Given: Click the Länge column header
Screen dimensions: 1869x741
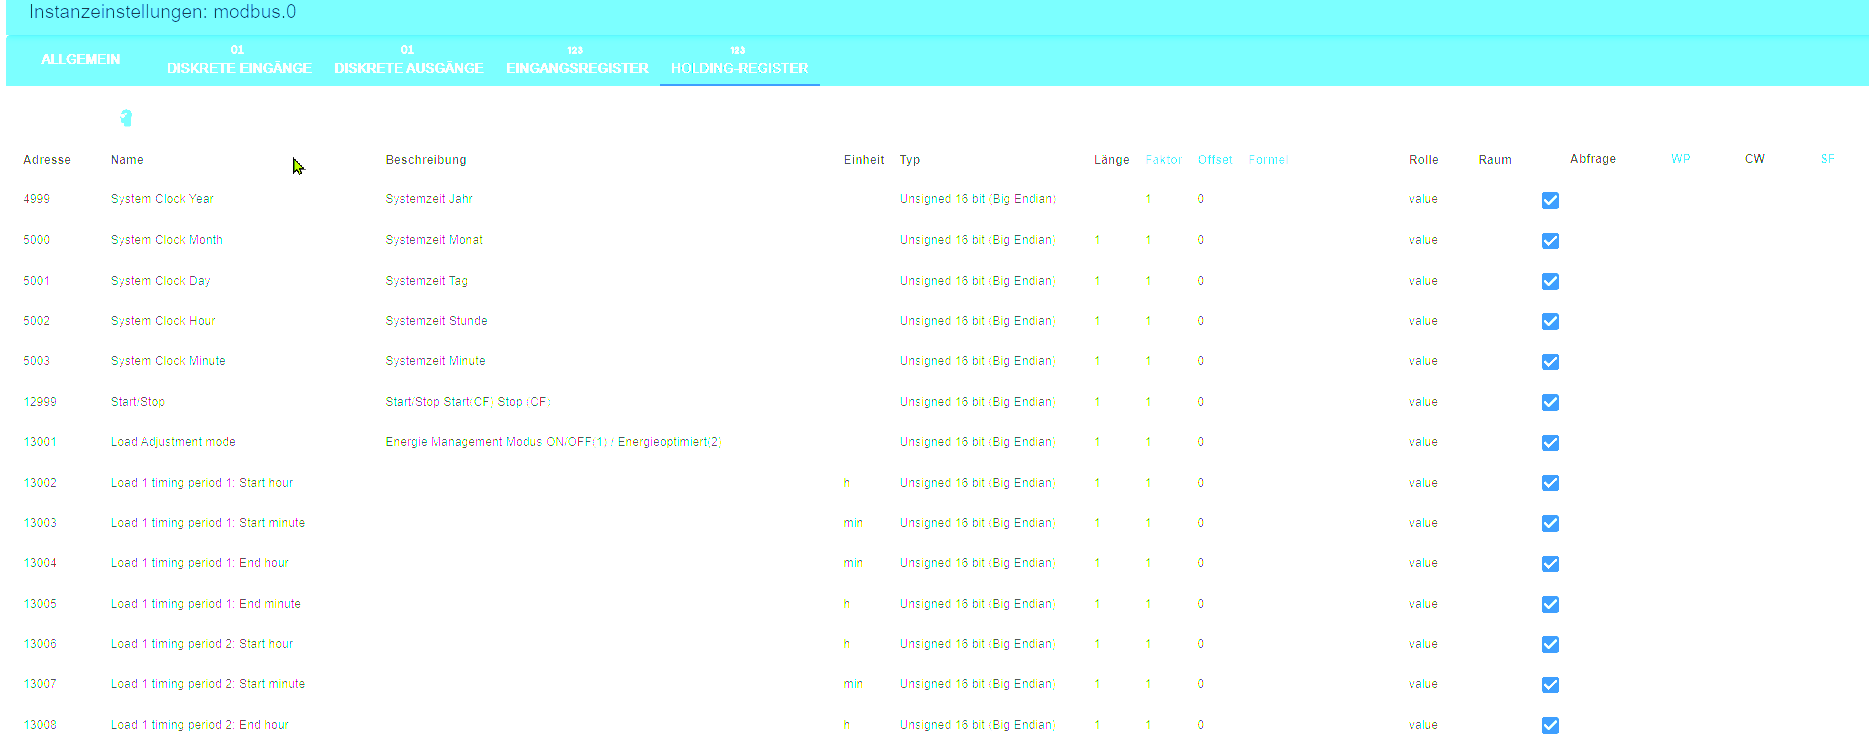Looking at the screenshot, I should click(1111, 160).
